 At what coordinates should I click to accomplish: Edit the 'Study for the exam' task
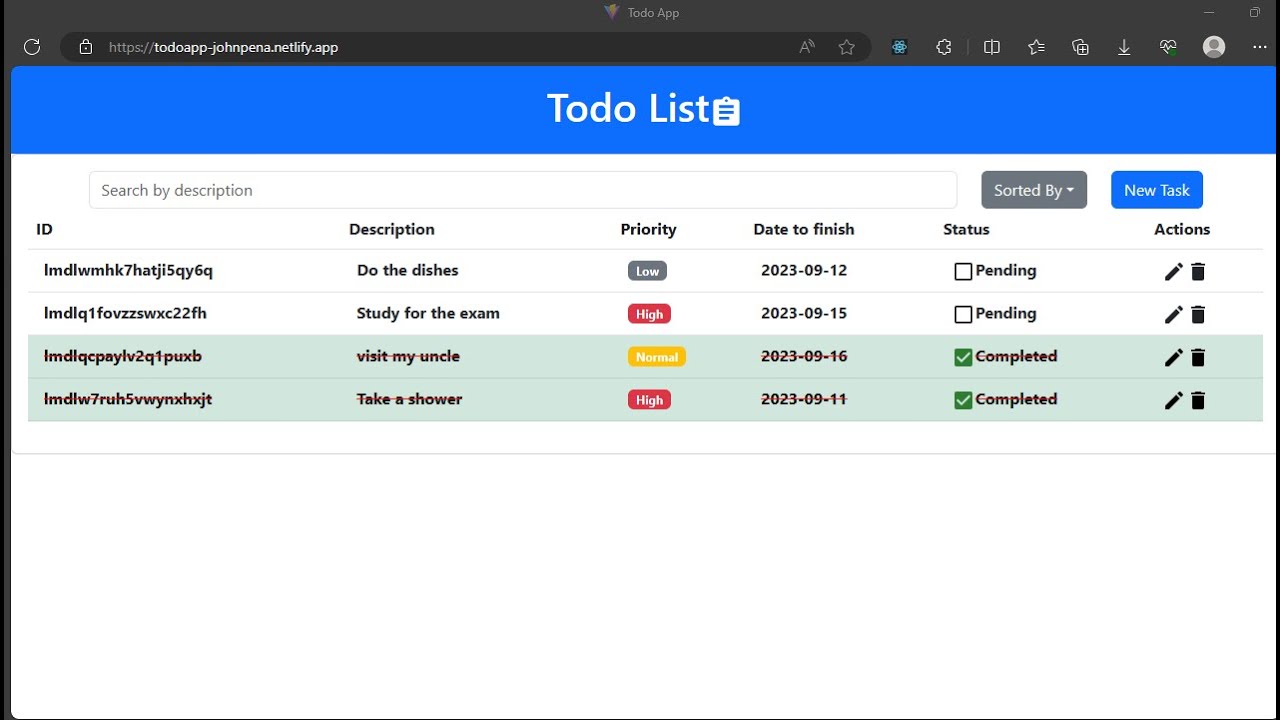pyautogui.click(x=1174, y=315)
